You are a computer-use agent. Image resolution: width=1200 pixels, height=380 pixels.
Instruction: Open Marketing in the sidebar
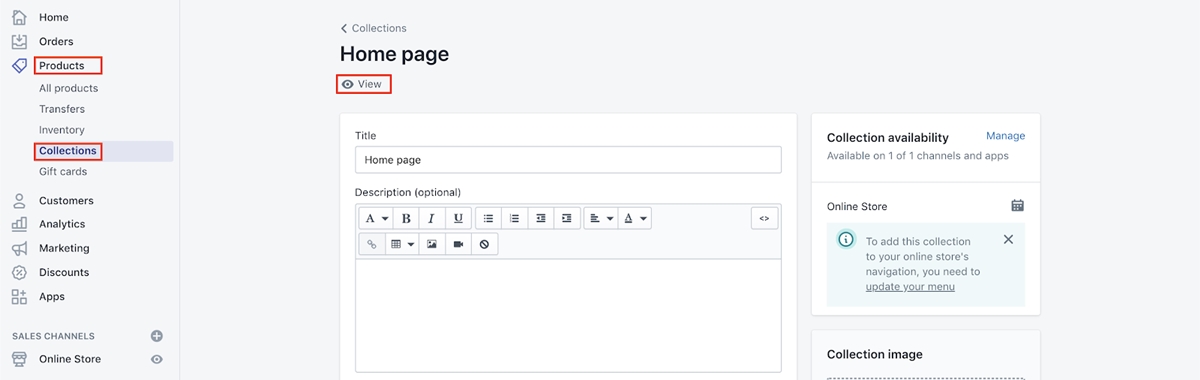pyautogui.click(x=64, y=248)
